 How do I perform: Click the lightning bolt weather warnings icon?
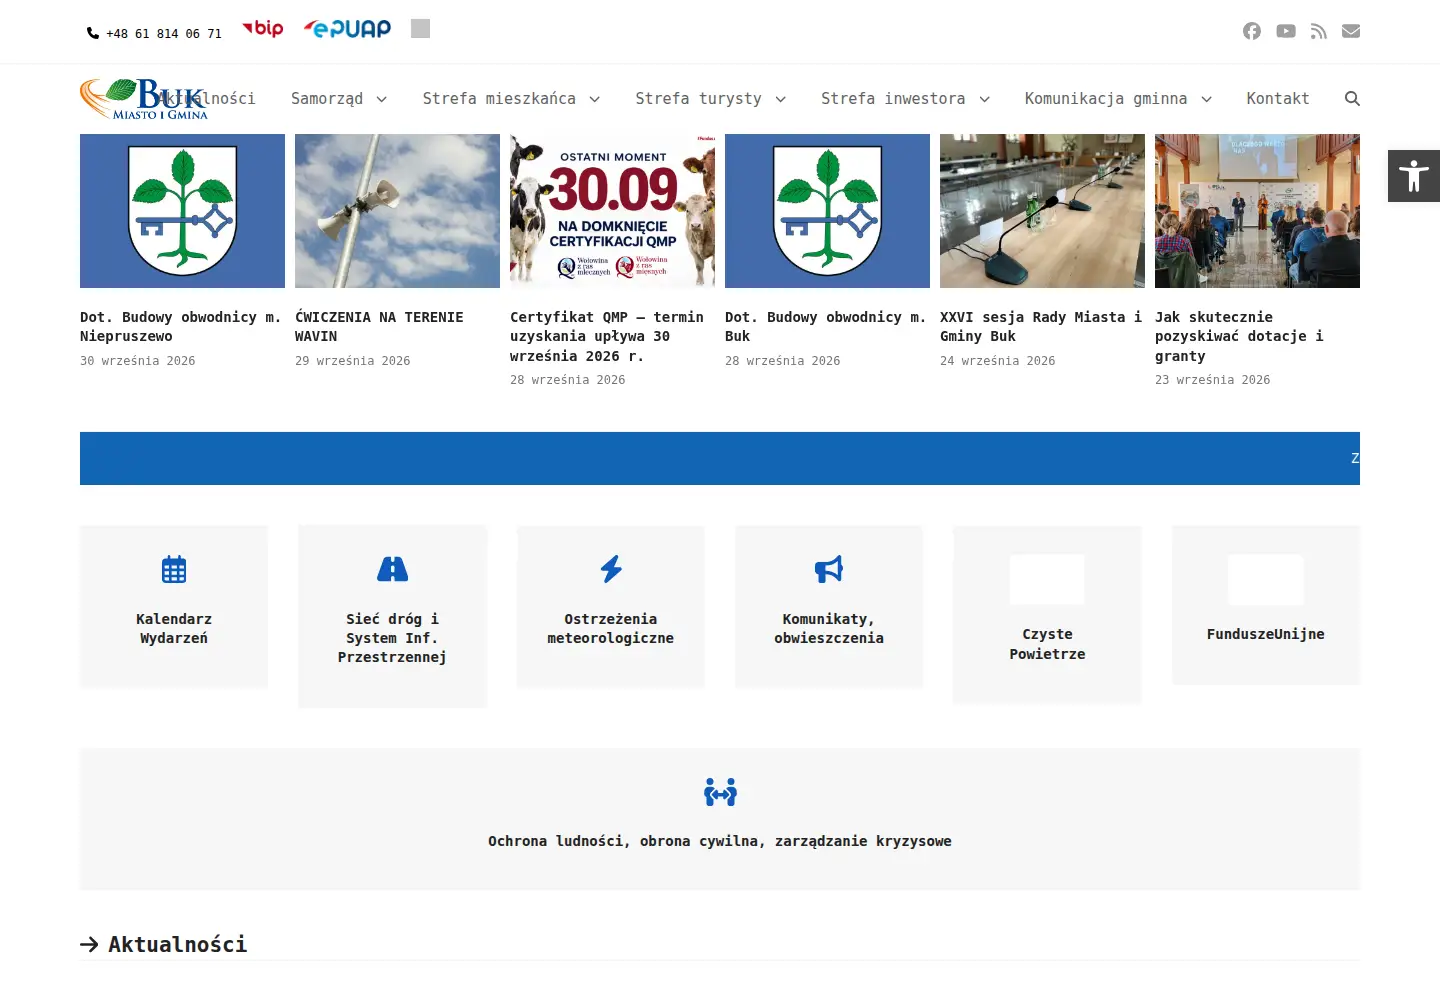coord(611,569)
